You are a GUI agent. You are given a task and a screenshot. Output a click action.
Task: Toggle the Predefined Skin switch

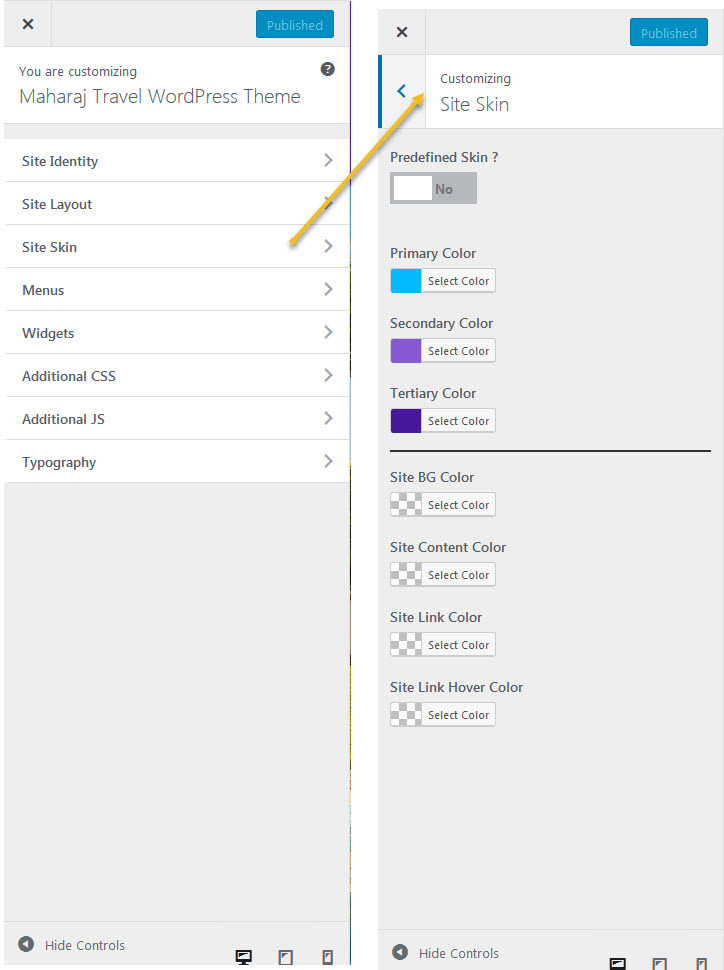tap(433, 188)
